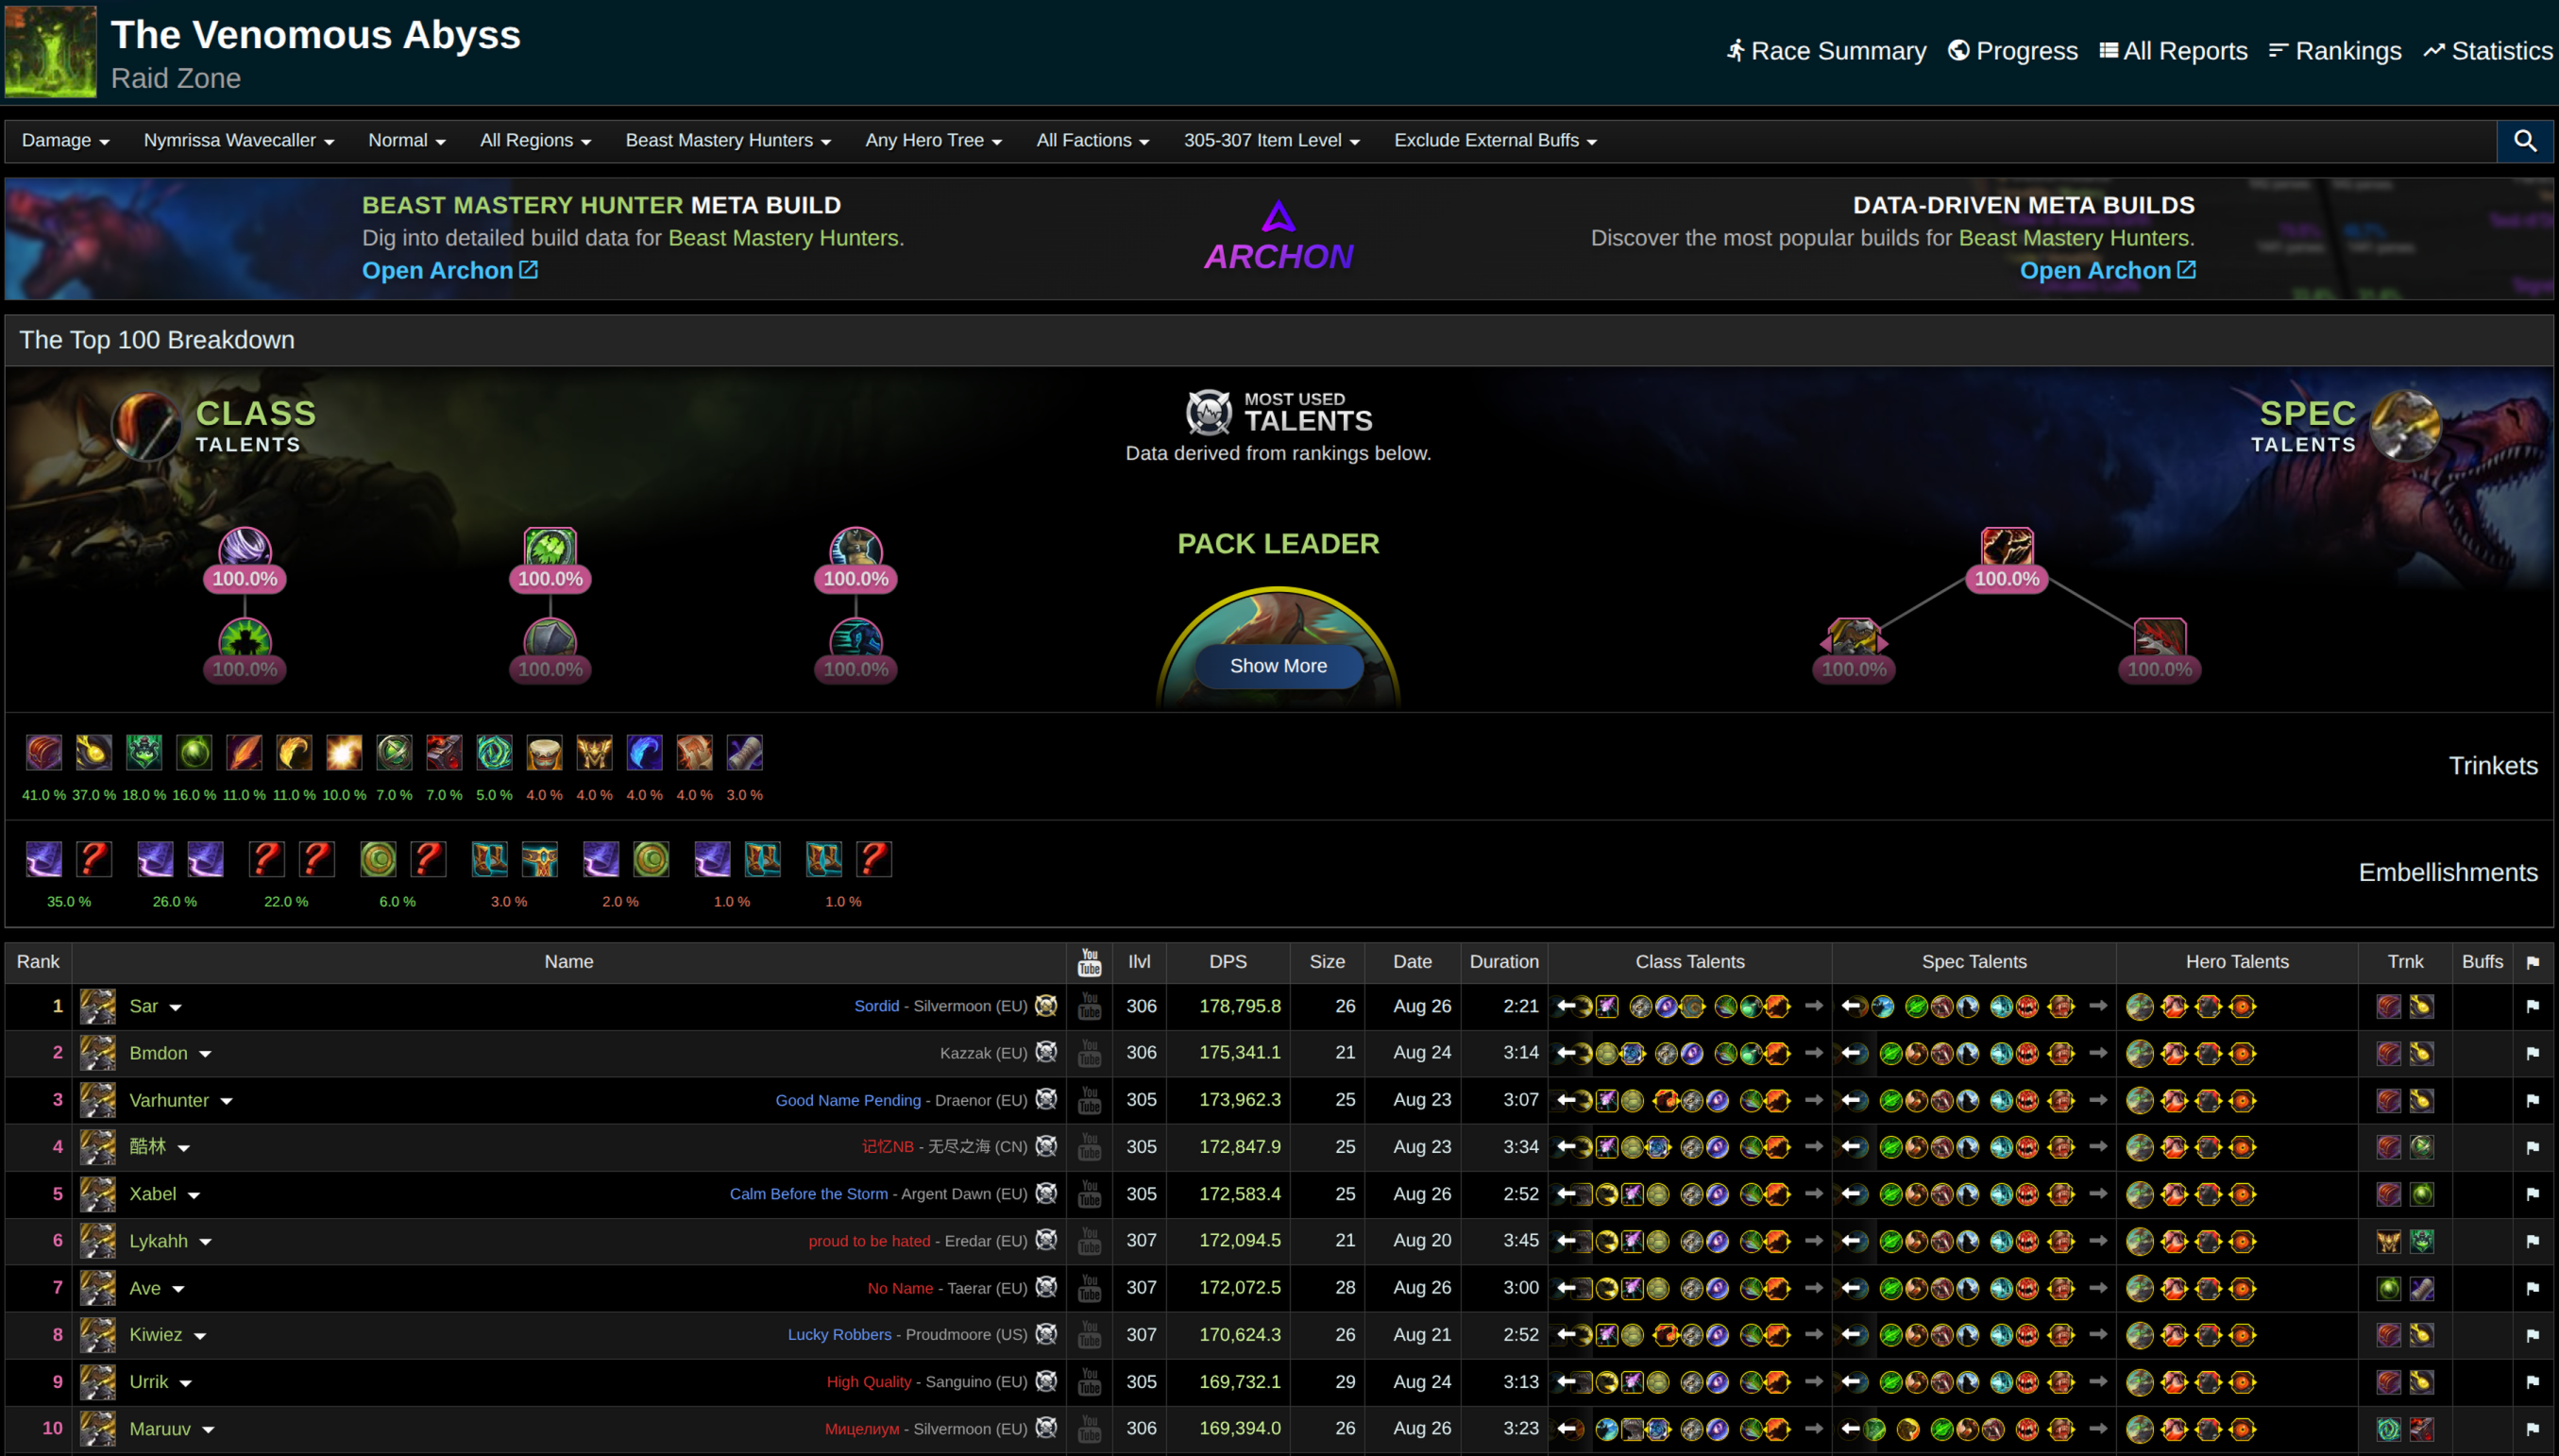Expand the 305-307 Item Level filter
Image resolution: width=2559 pixels, height=1456 pixels.
[1271, 141]
